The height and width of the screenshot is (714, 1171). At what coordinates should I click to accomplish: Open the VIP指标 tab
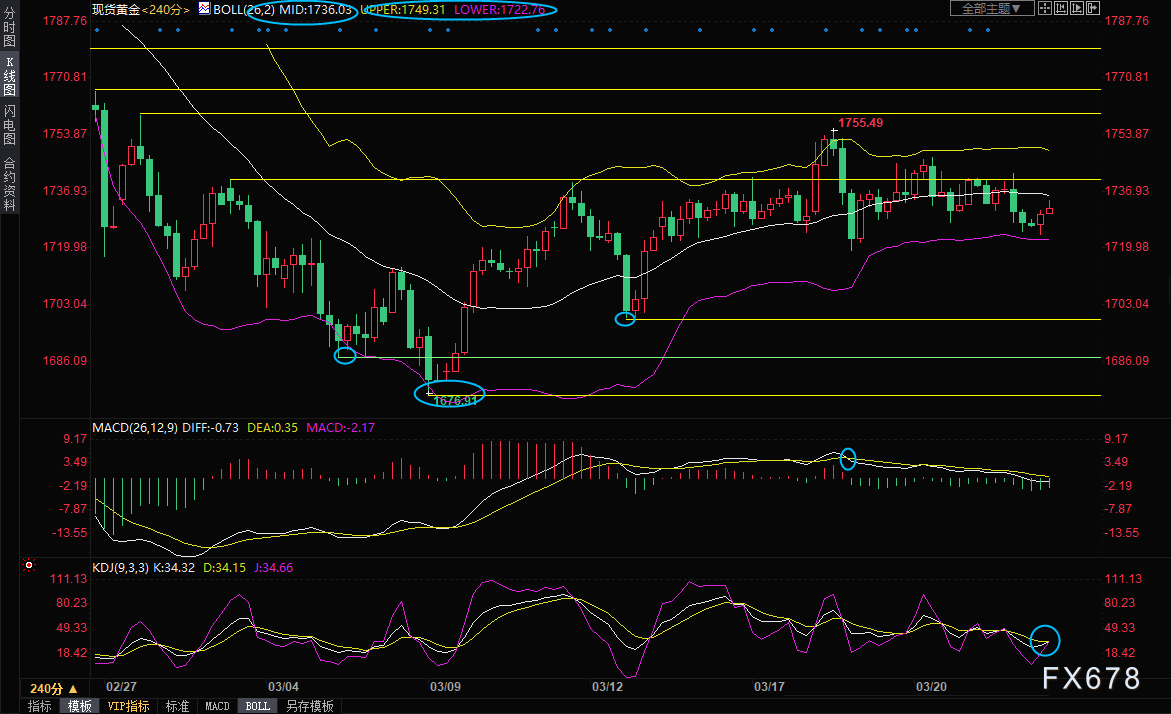(x=128, y=706)
